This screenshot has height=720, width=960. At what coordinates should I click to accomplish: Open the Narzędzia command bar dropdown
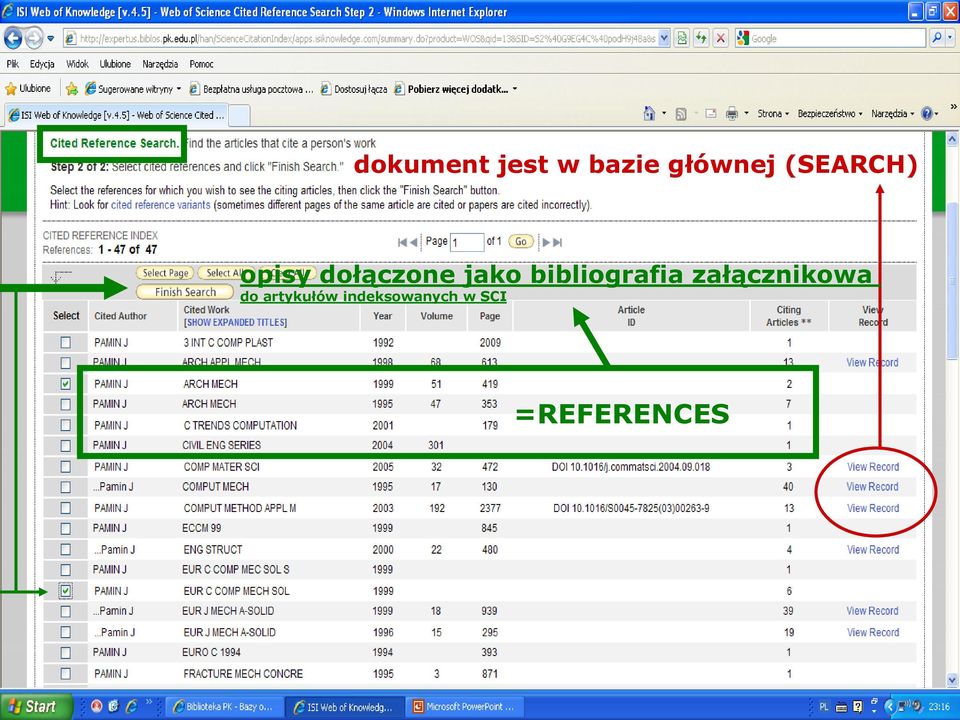point(893,114)
